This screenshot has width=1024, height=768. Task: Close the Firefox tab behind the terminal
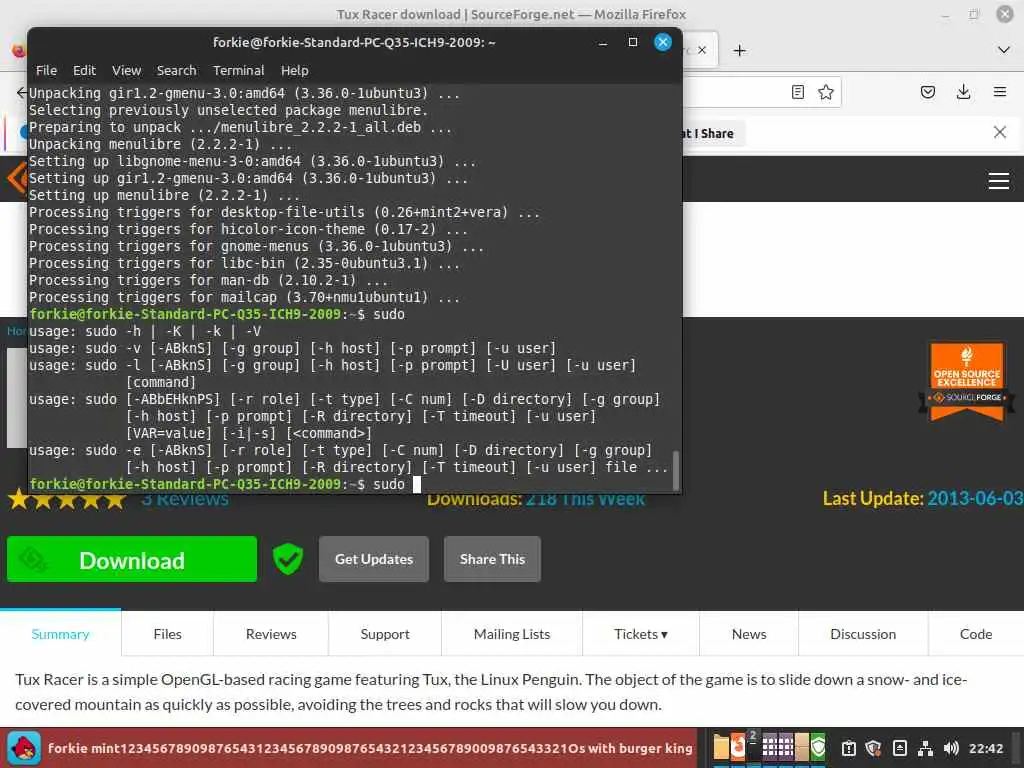[x=702, y=50]
